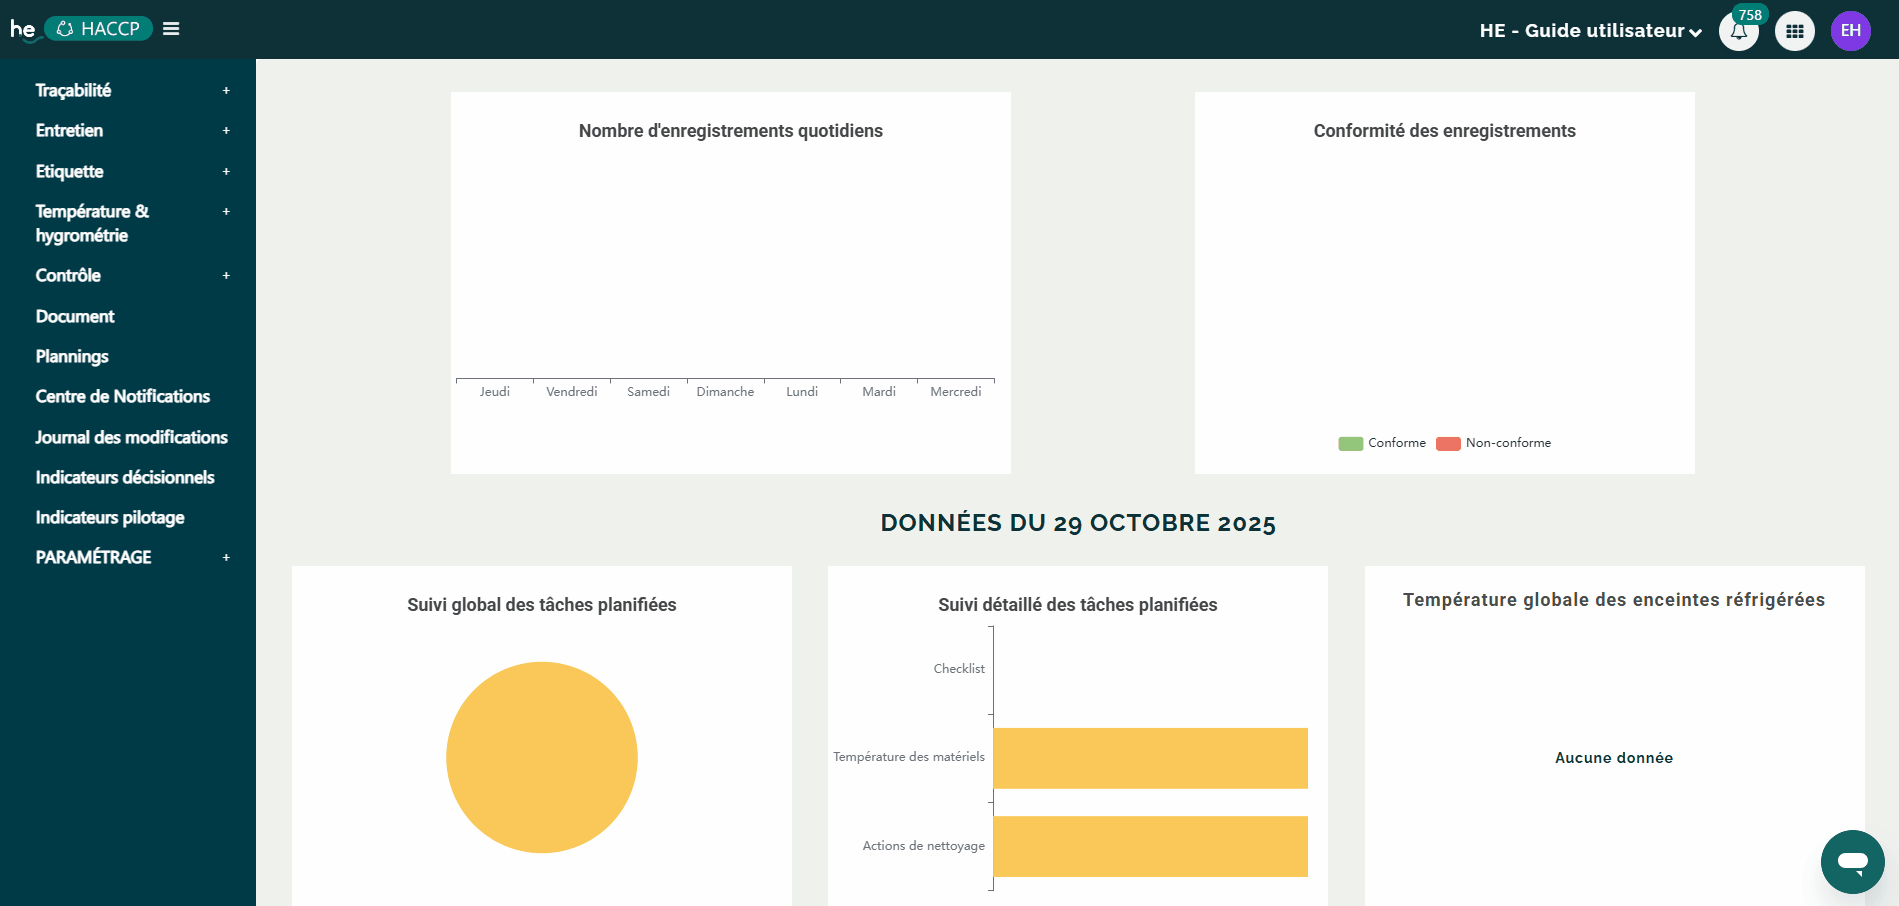Select Centre de Notifications in the sidebar
1899x906 pixels.
tap(122, 396)
